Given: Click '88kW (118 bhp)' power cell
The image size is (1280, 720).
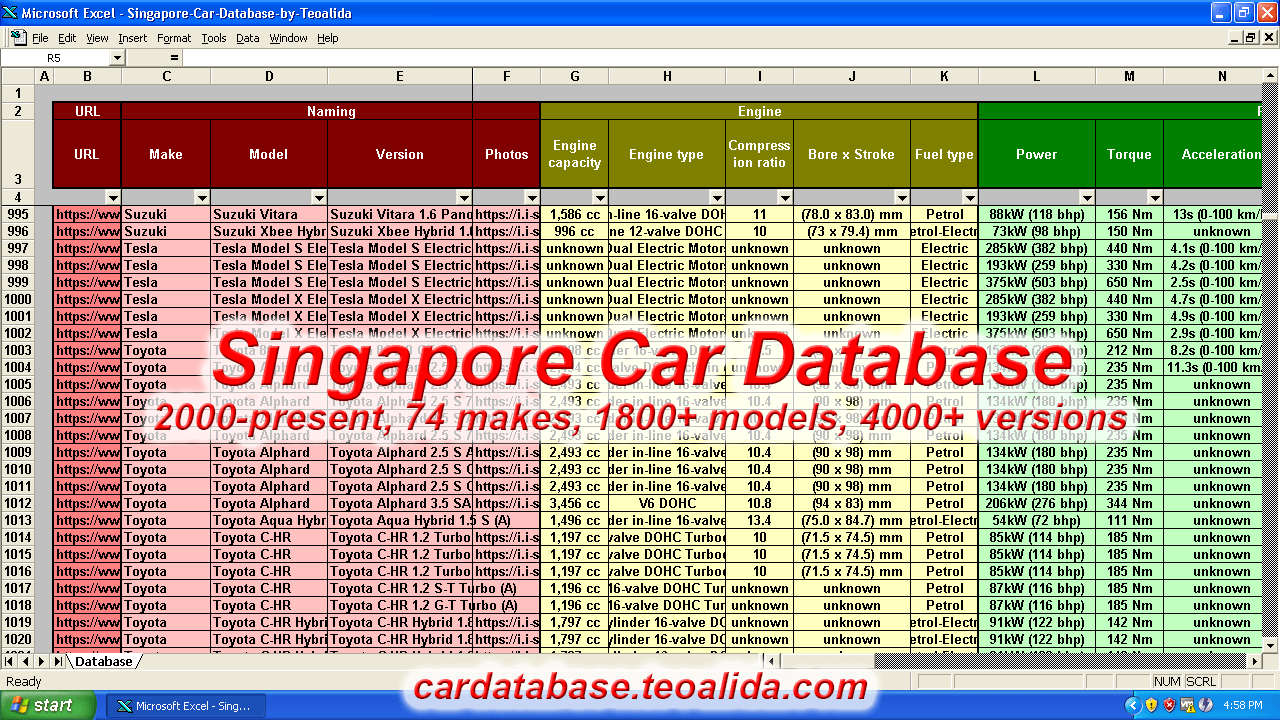Looking at the screenshot, I should point(1037,214).
